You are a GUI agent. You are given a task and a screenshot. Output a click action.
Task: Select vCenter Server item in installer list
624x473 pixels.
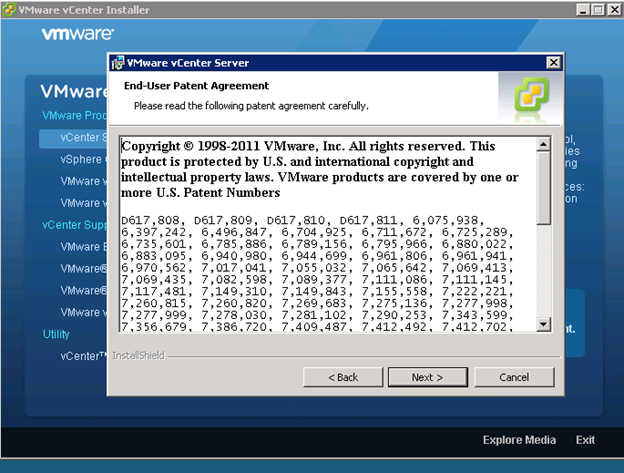pos(74,138)
